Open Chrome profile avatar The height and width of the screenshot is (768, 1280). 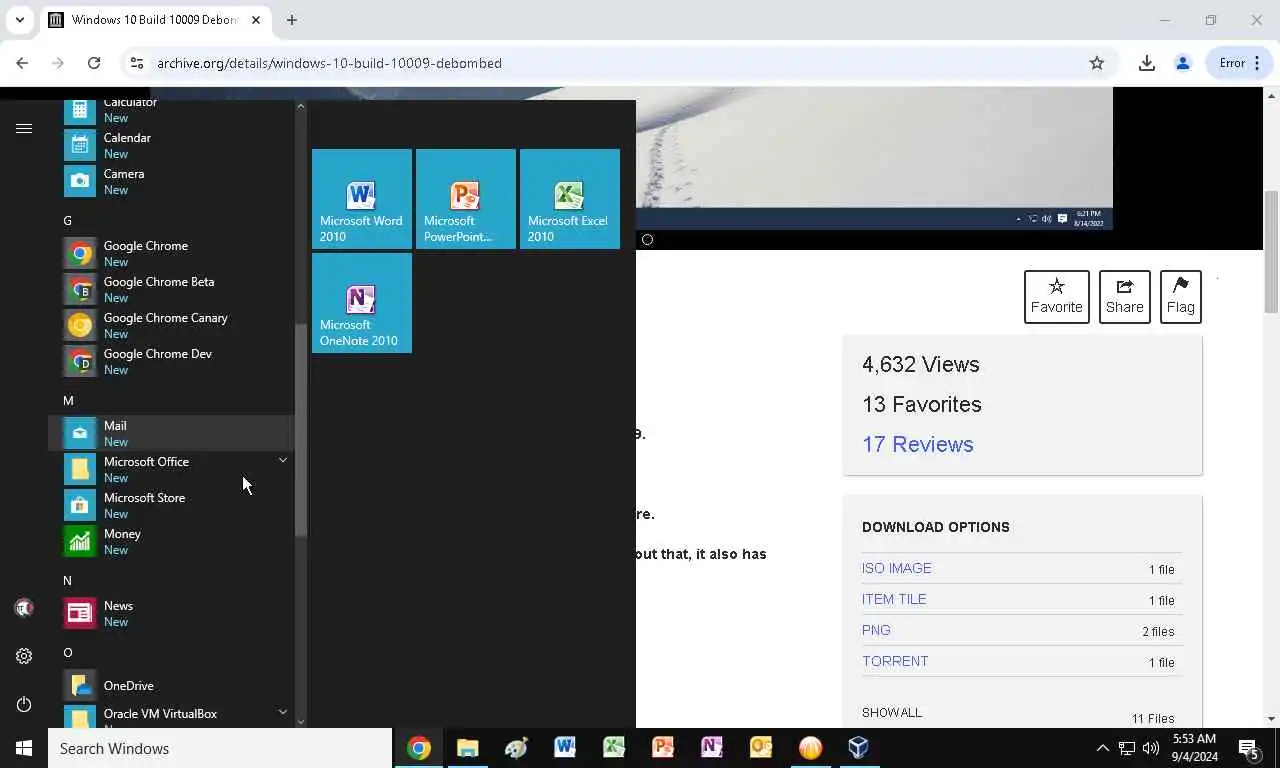tap(1183, 63)
